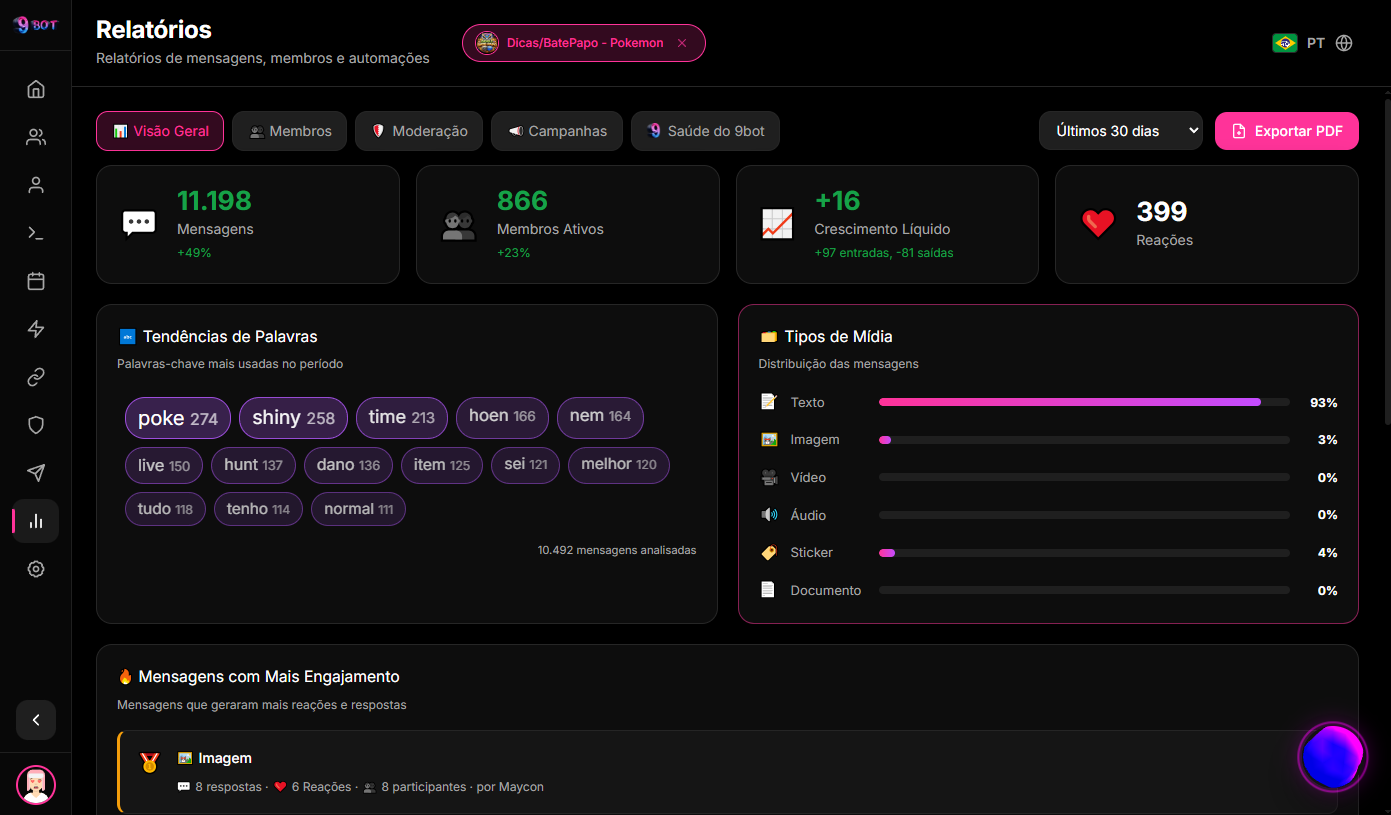Switch to the Moderação tab
This screenshot has width=1391, height=815.
click(419, 131)
